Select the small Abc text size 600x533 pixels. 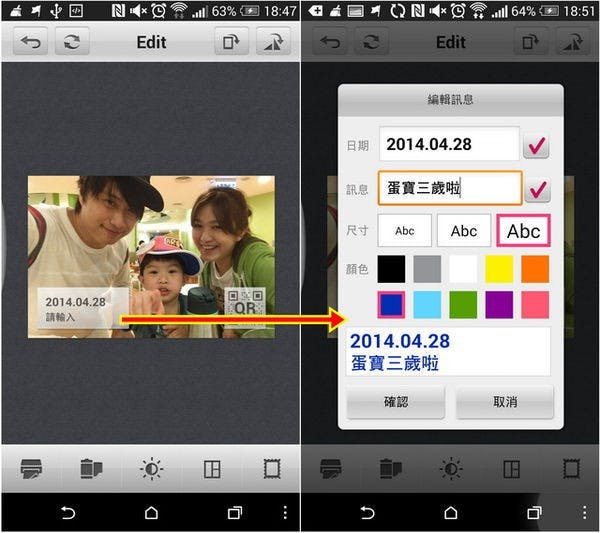point(405,231)
